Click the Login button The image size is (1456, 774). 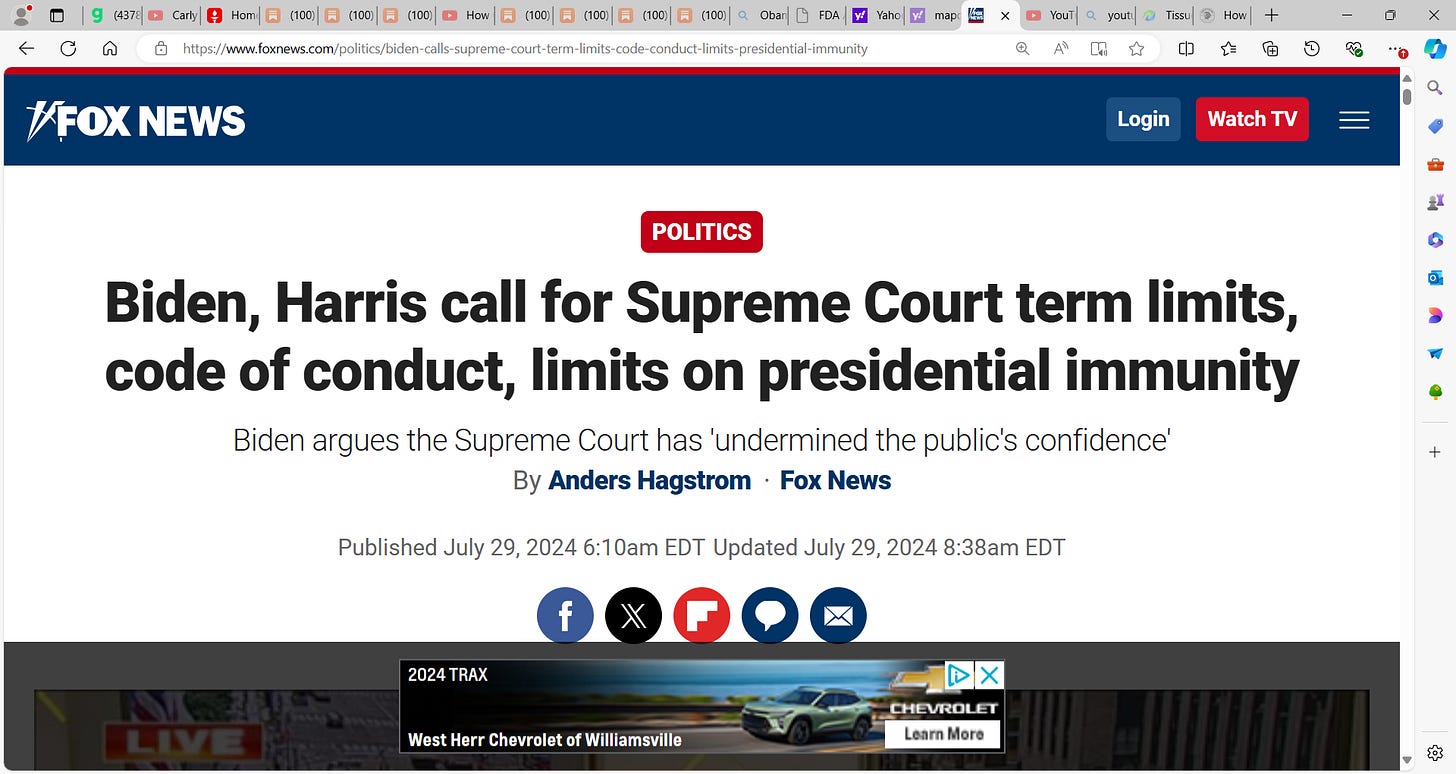1143,119
